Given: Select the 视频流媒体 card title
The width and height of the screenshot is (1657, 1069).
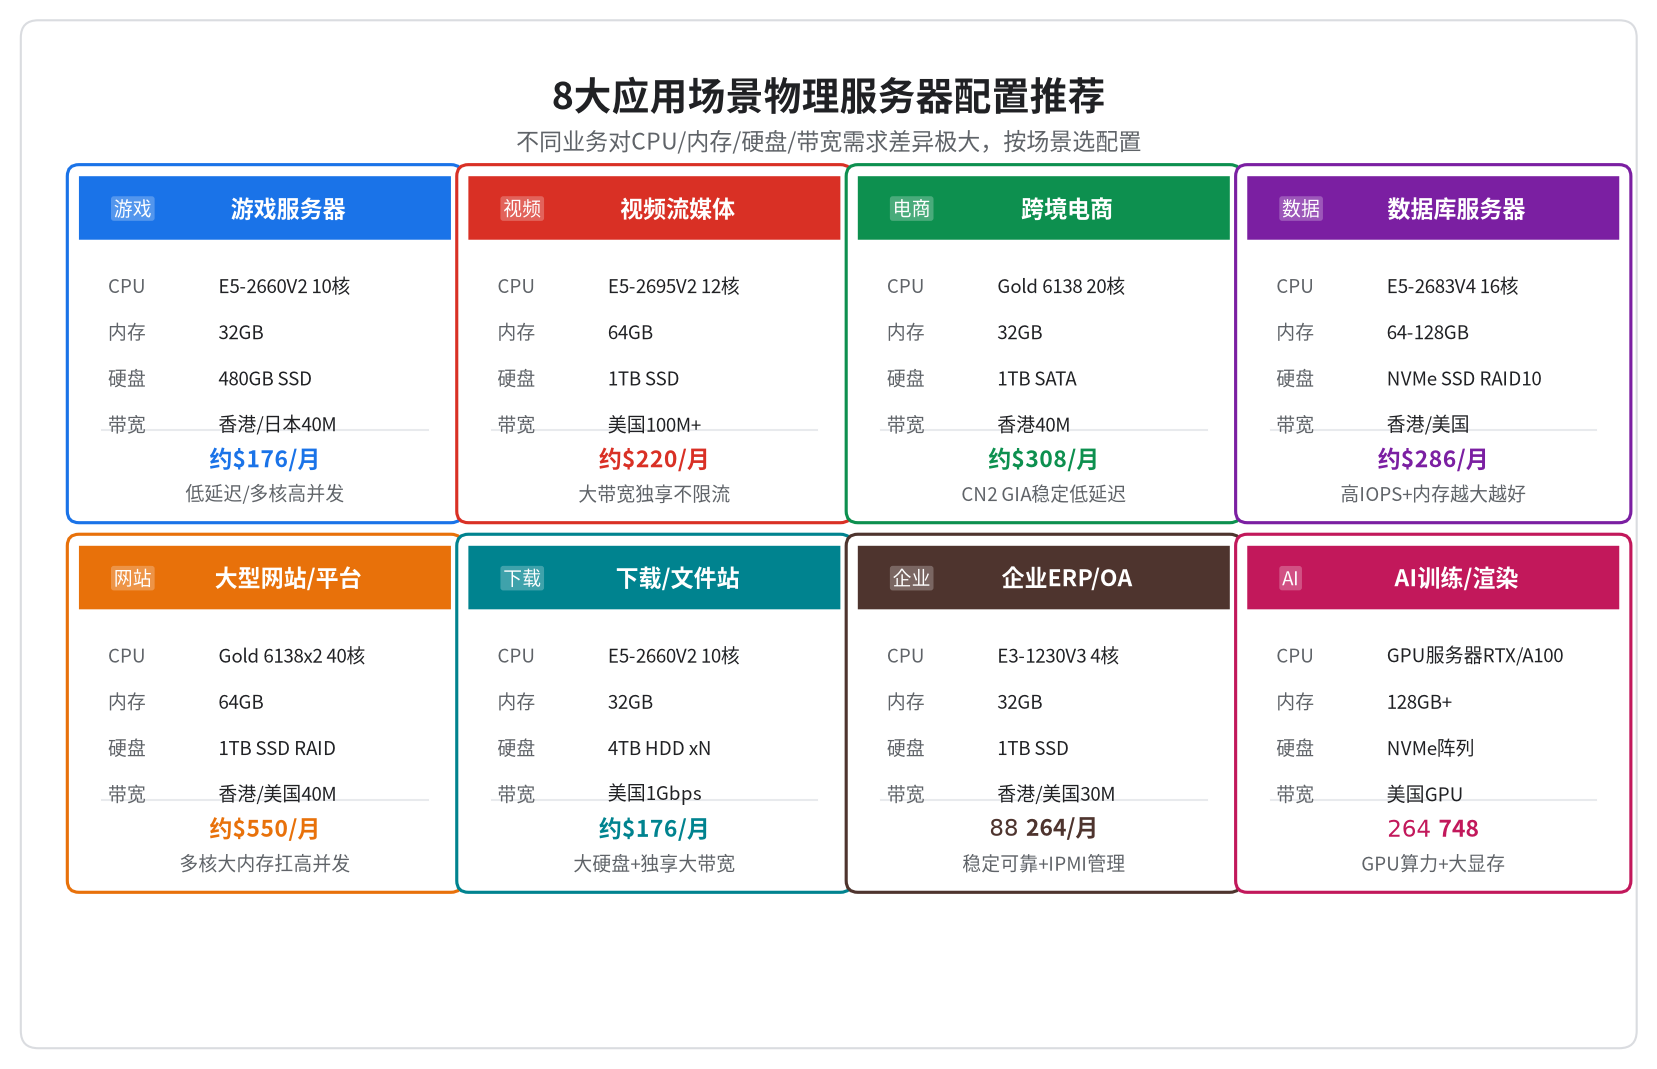Looking at the screenshot, I should [x=677, y=209].
